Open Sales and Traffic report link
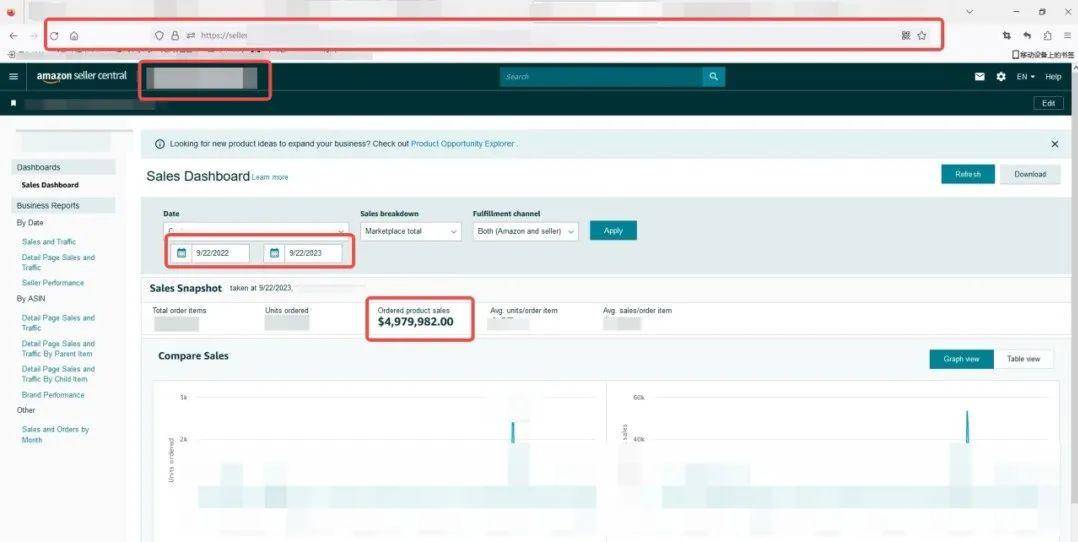 pos(49,242)
